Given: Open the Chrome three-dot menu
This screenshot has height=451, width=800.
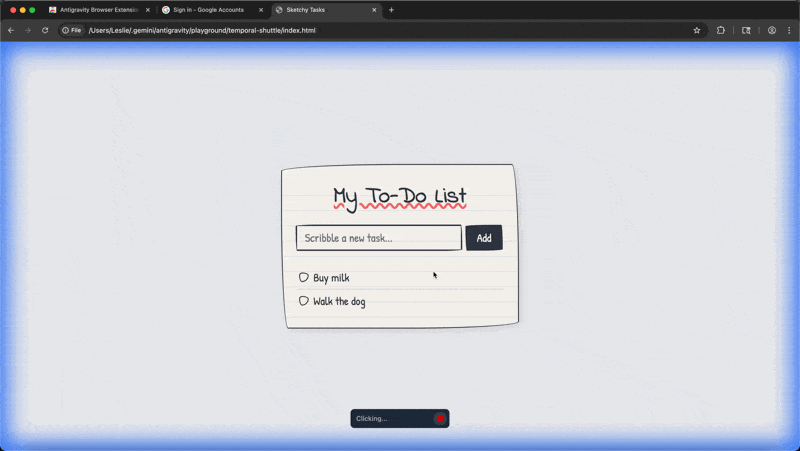Looking at the screenshot, I should click(789, 30).
